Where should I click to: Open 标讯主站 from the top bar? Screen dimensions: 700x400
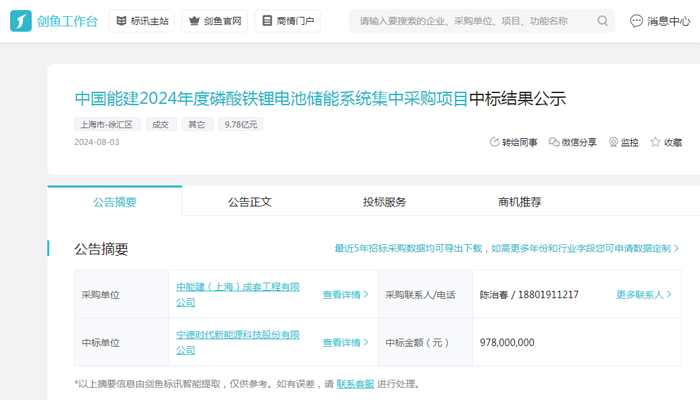[x=141, y=21]
